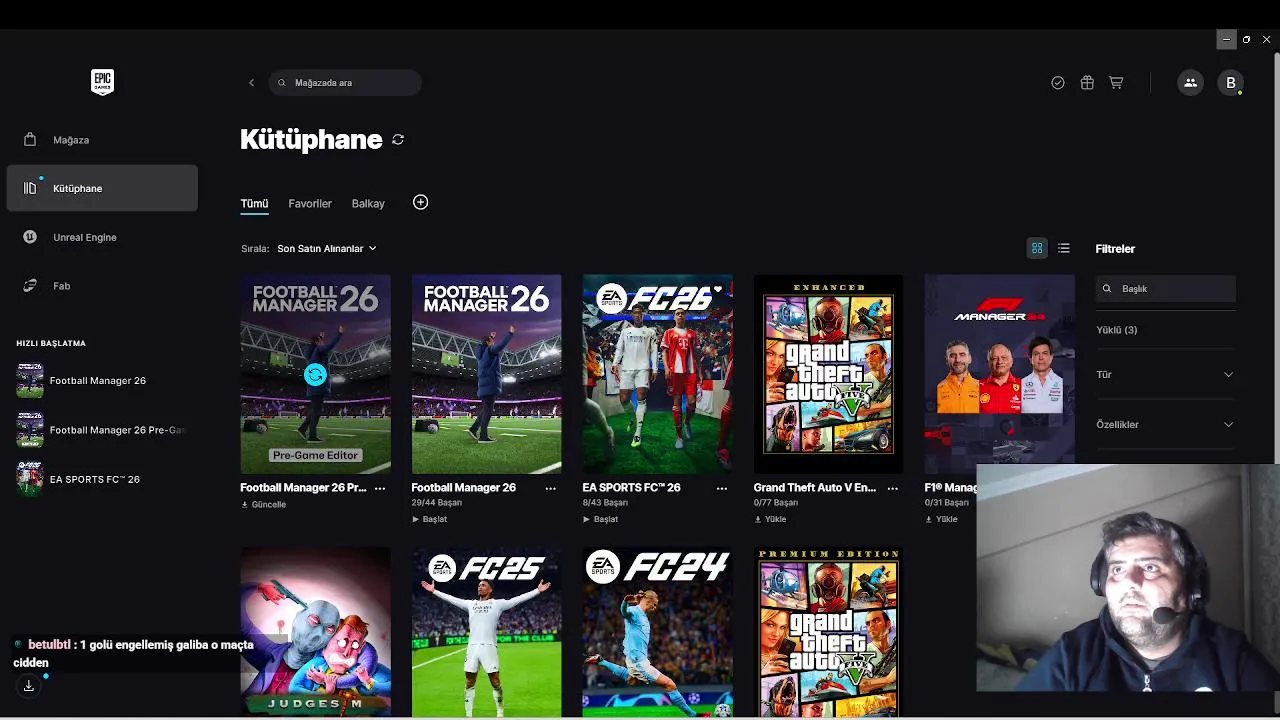This screenshot has height=720, width=1280.
Task: Click Yükle under F1 Manager
Action: coord(941,519)
